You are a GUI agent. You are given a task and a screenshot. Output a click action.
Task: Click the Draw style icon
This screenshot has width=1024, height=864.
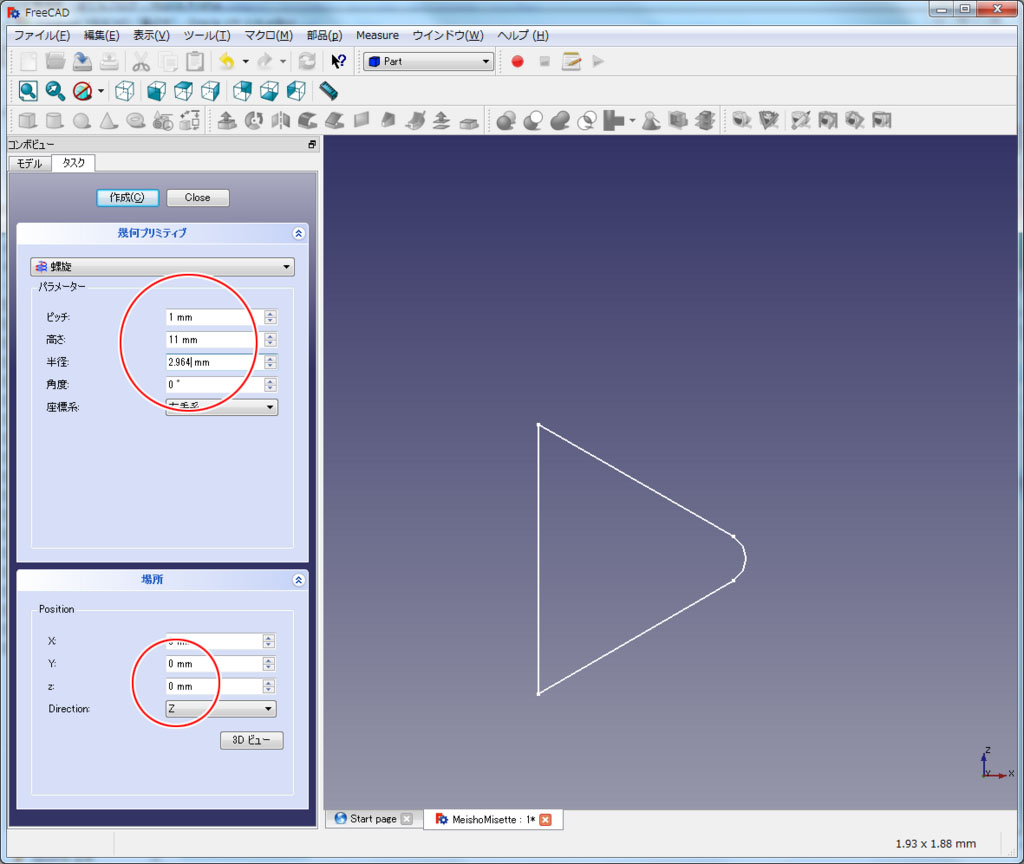(82, 91)
